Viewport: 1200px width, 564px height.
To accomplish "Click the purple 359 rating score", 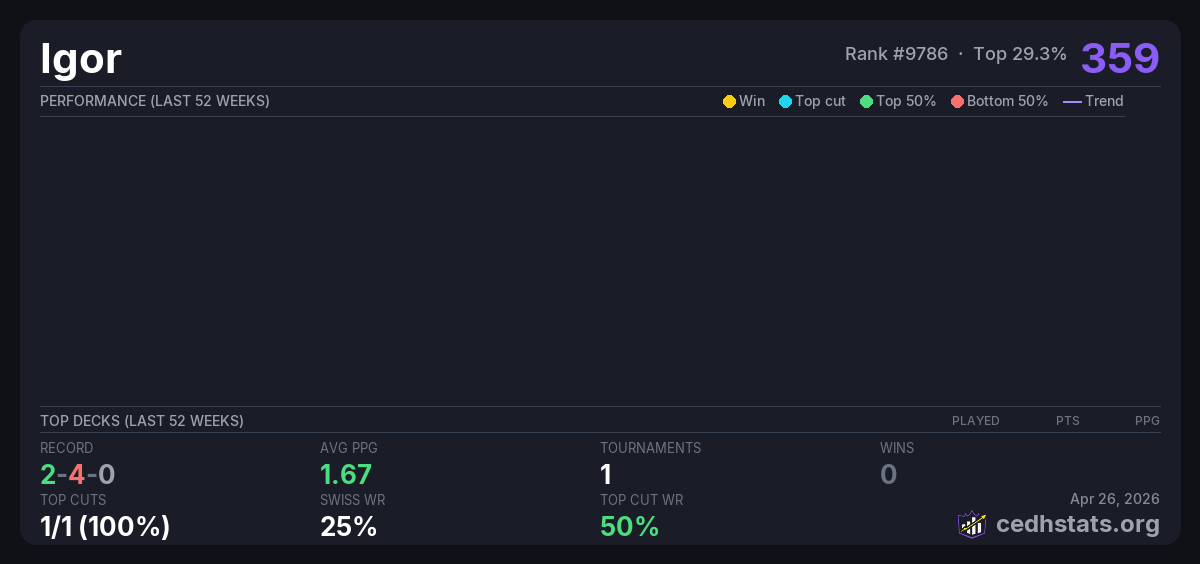I will (1119, 58).
